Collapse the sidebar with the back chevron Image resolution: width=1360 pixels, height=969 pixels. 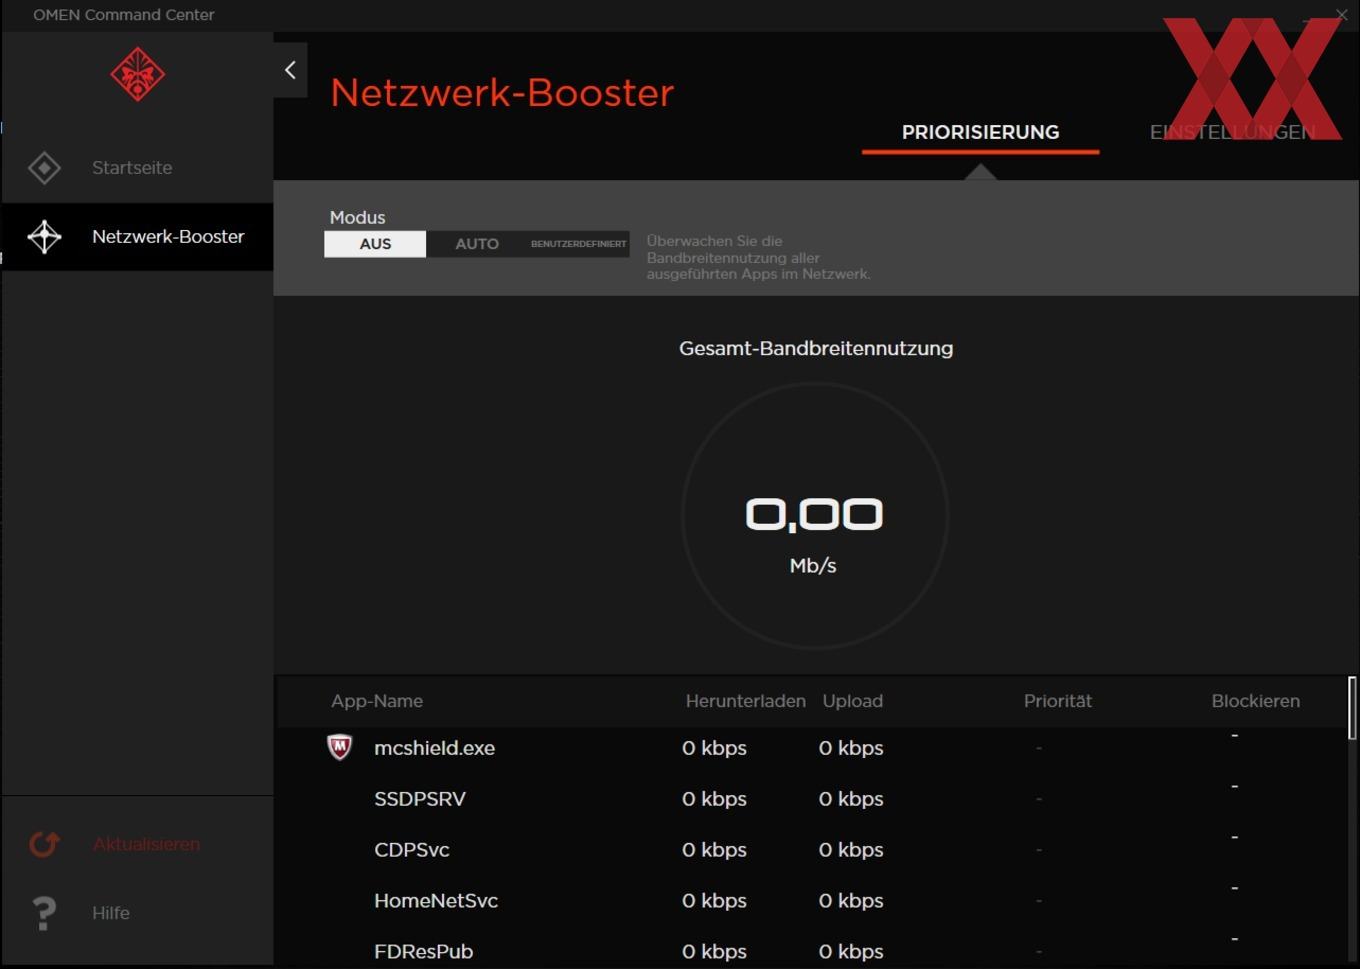[290, 70]
